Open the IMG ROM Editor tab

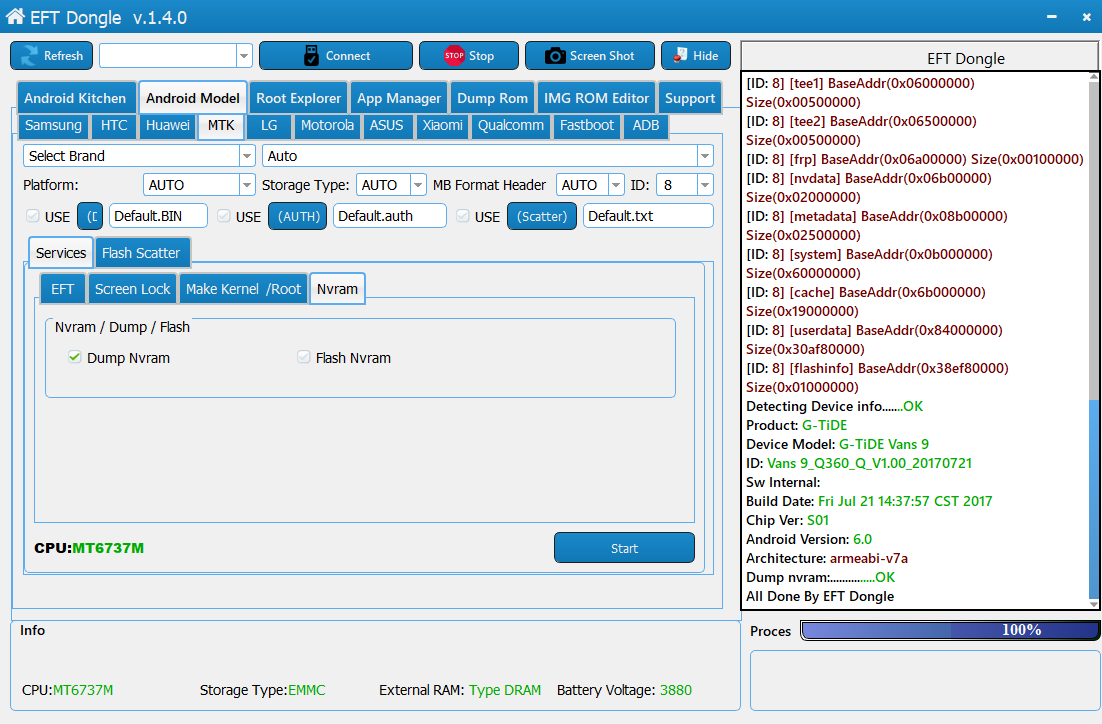[596, 98]
